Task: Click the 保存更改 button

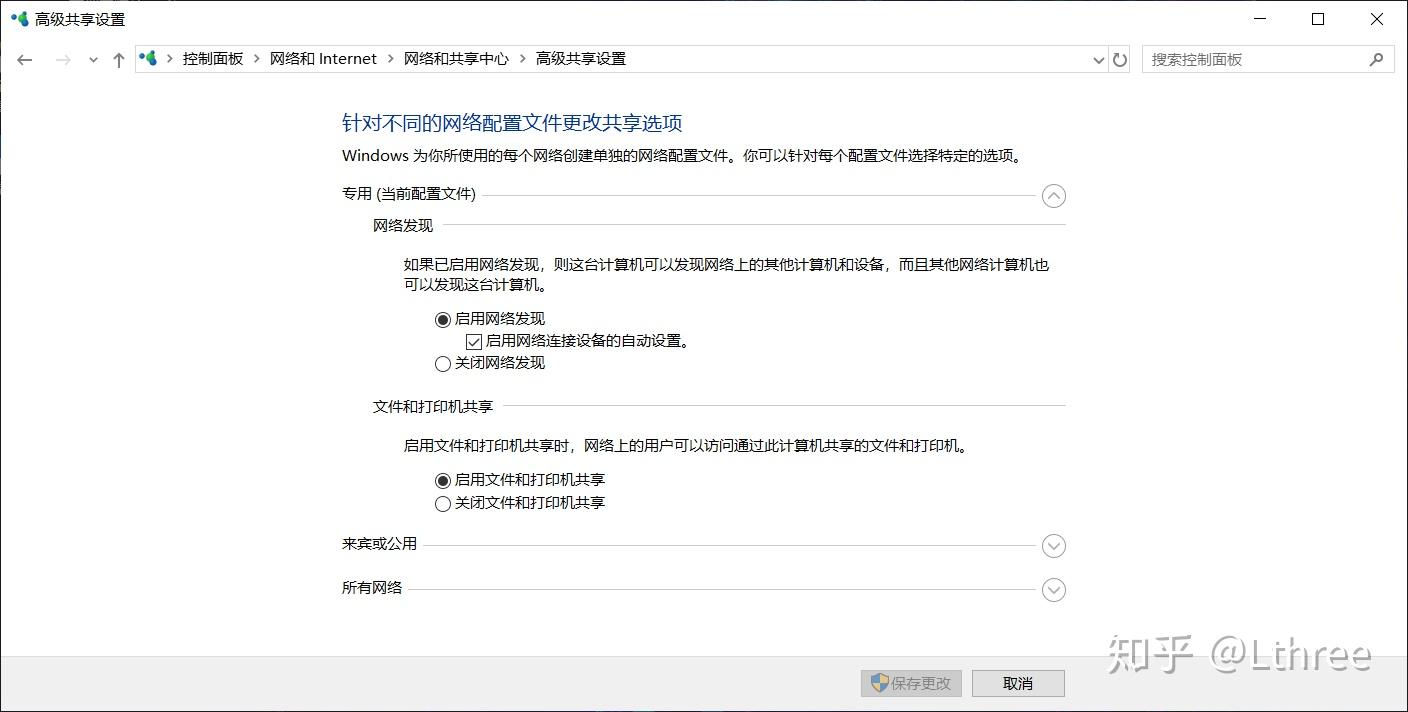Action: click(911, 683)
